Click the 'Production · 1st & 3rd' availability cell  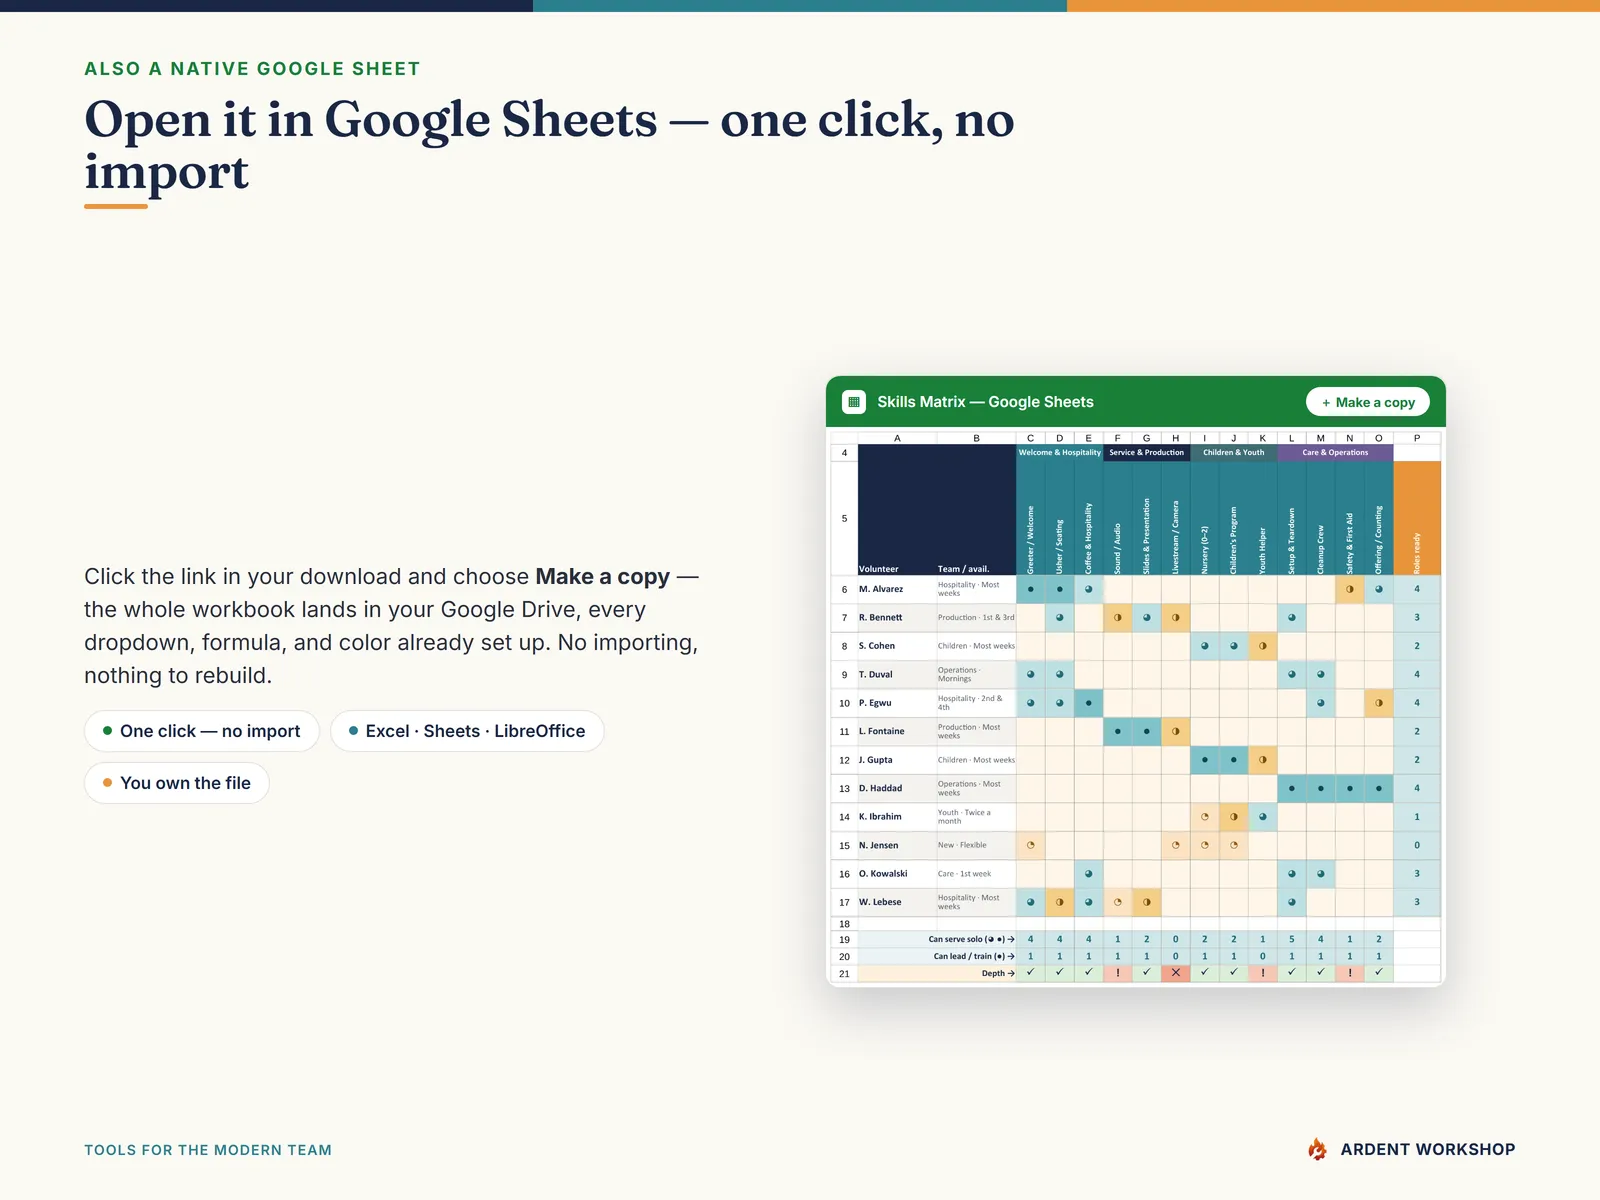coord(976,618)
